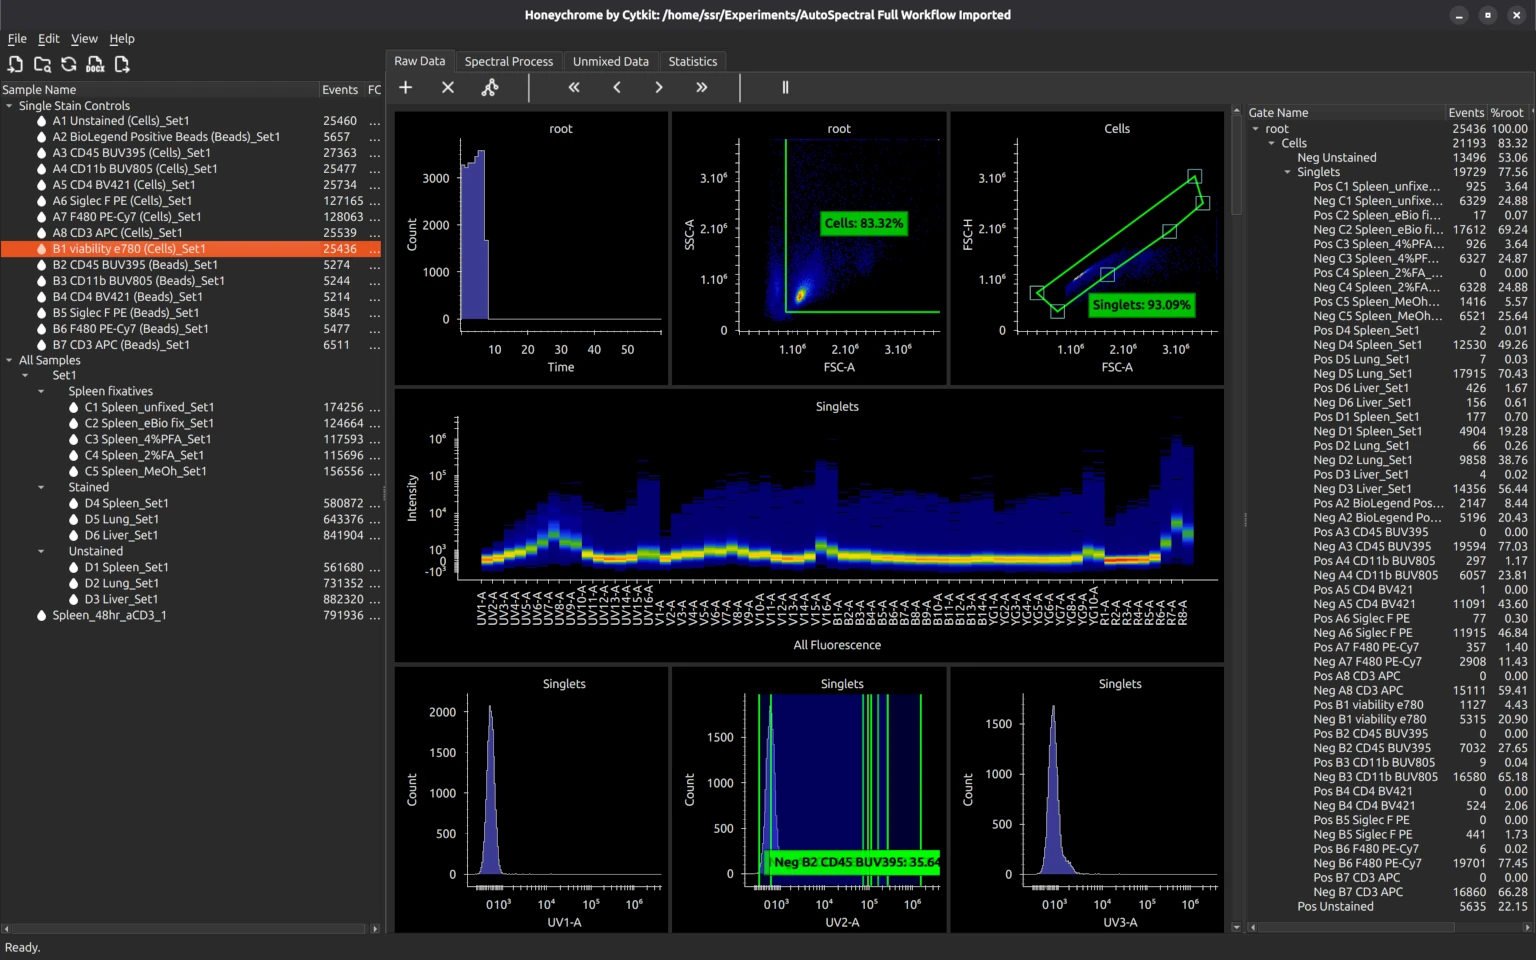Switch to the Spectral Process tab
This screenshot has width=1536, height=960.
pos(508,62)
